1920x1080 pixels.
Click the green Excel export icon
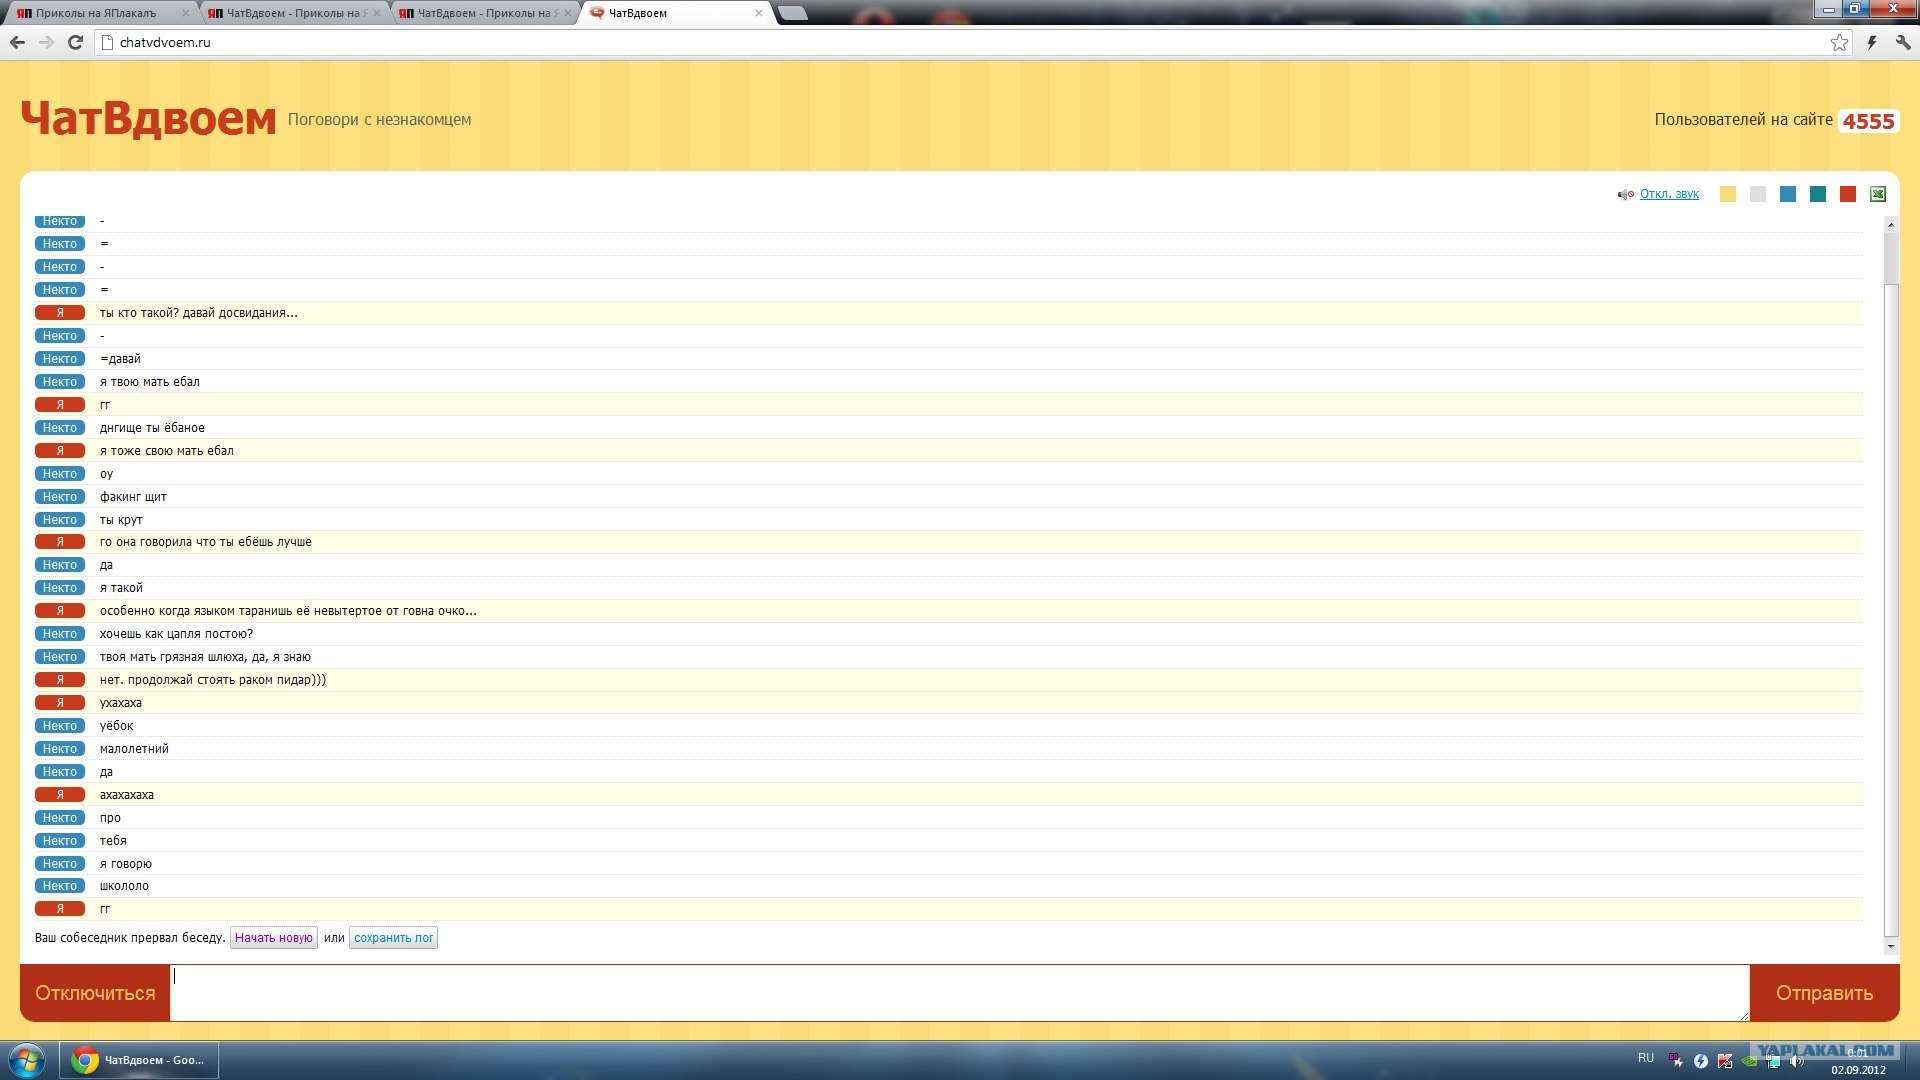[x=1878, y=194]
